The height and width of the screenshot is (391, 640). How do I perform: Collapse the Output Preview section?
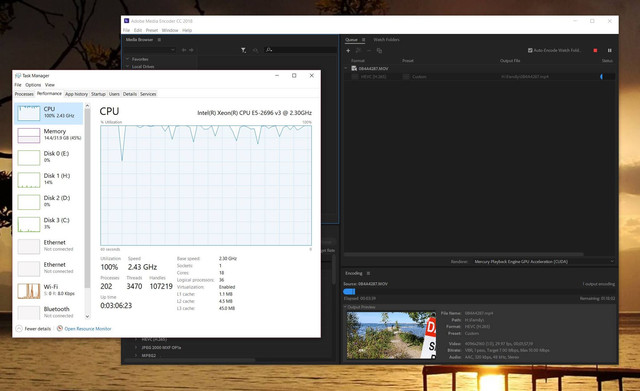click(345, 307)
